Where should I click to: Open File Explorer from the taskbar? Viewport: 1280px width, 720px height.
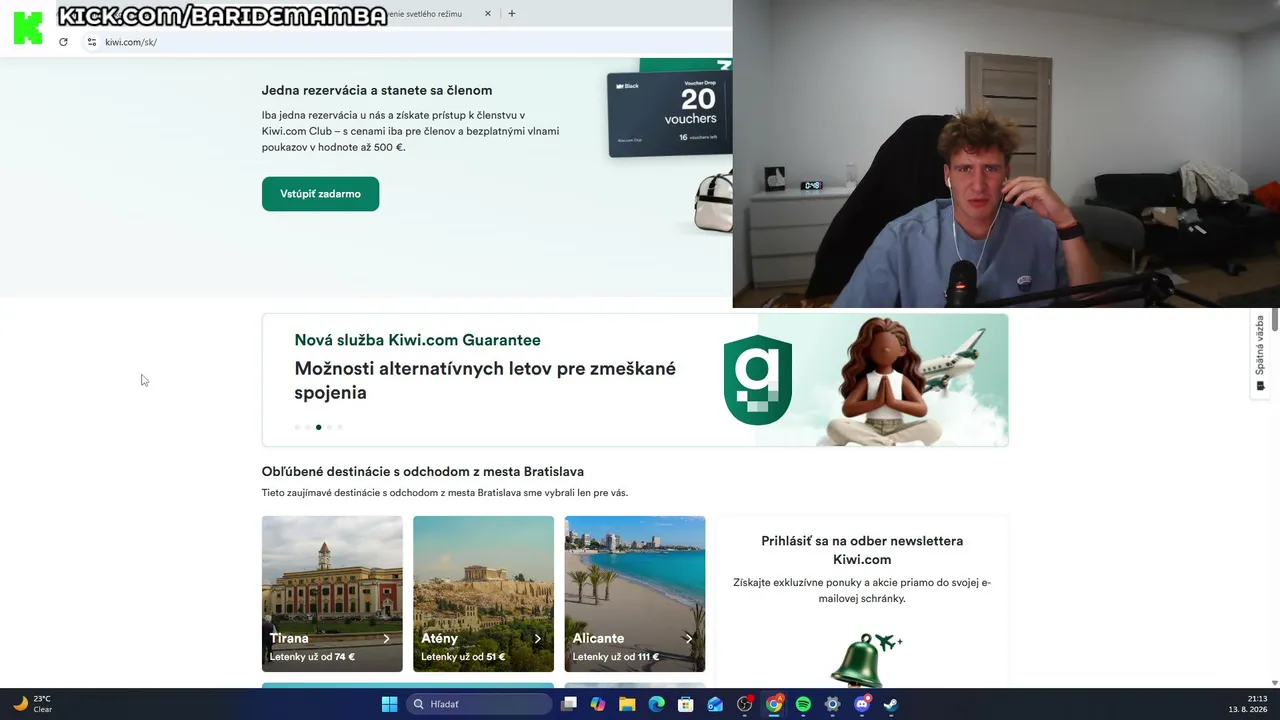click(x=627, y=704)
